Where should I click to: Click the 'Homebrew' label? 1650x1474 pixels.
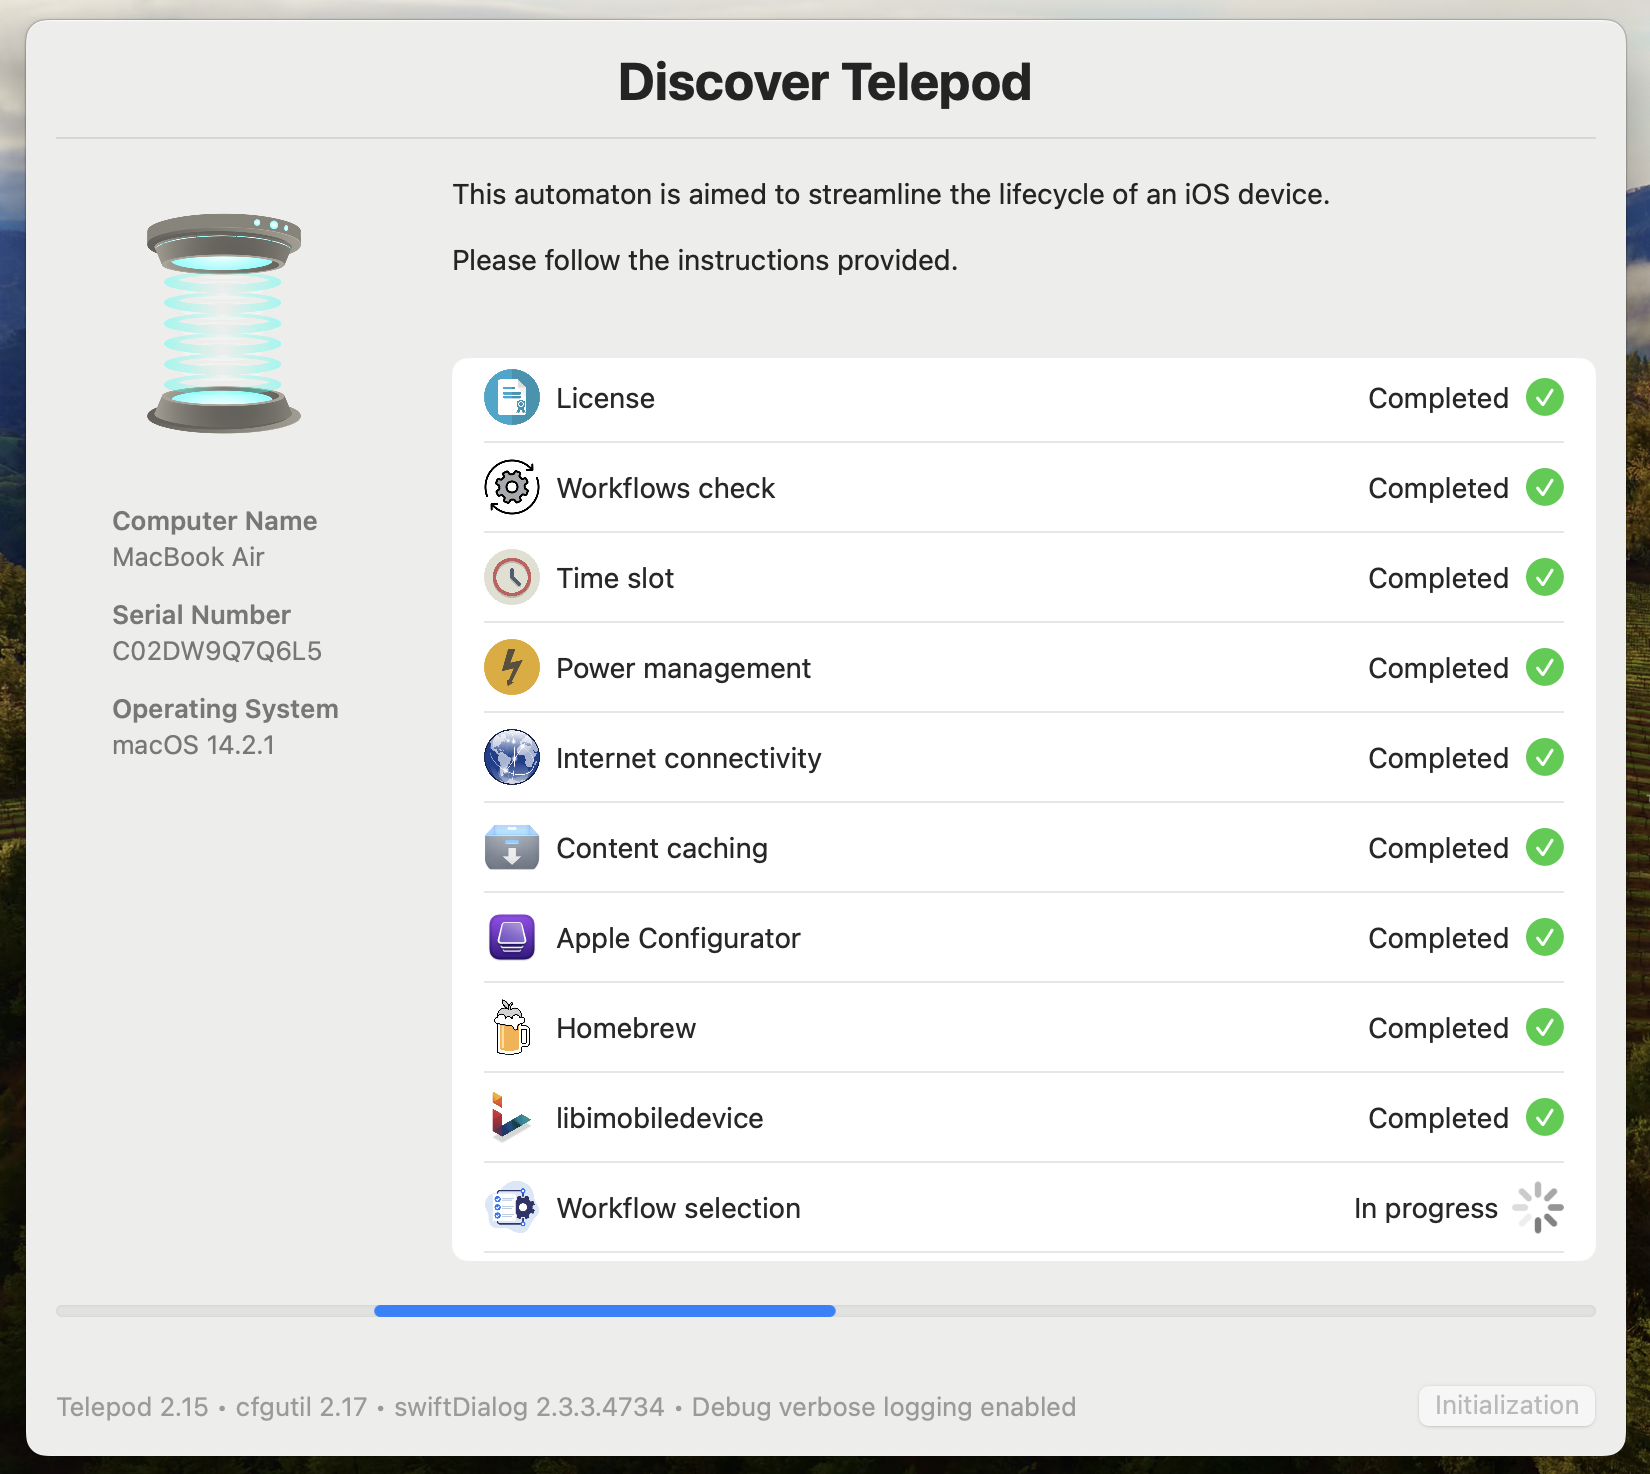(x=626, y=1028)
